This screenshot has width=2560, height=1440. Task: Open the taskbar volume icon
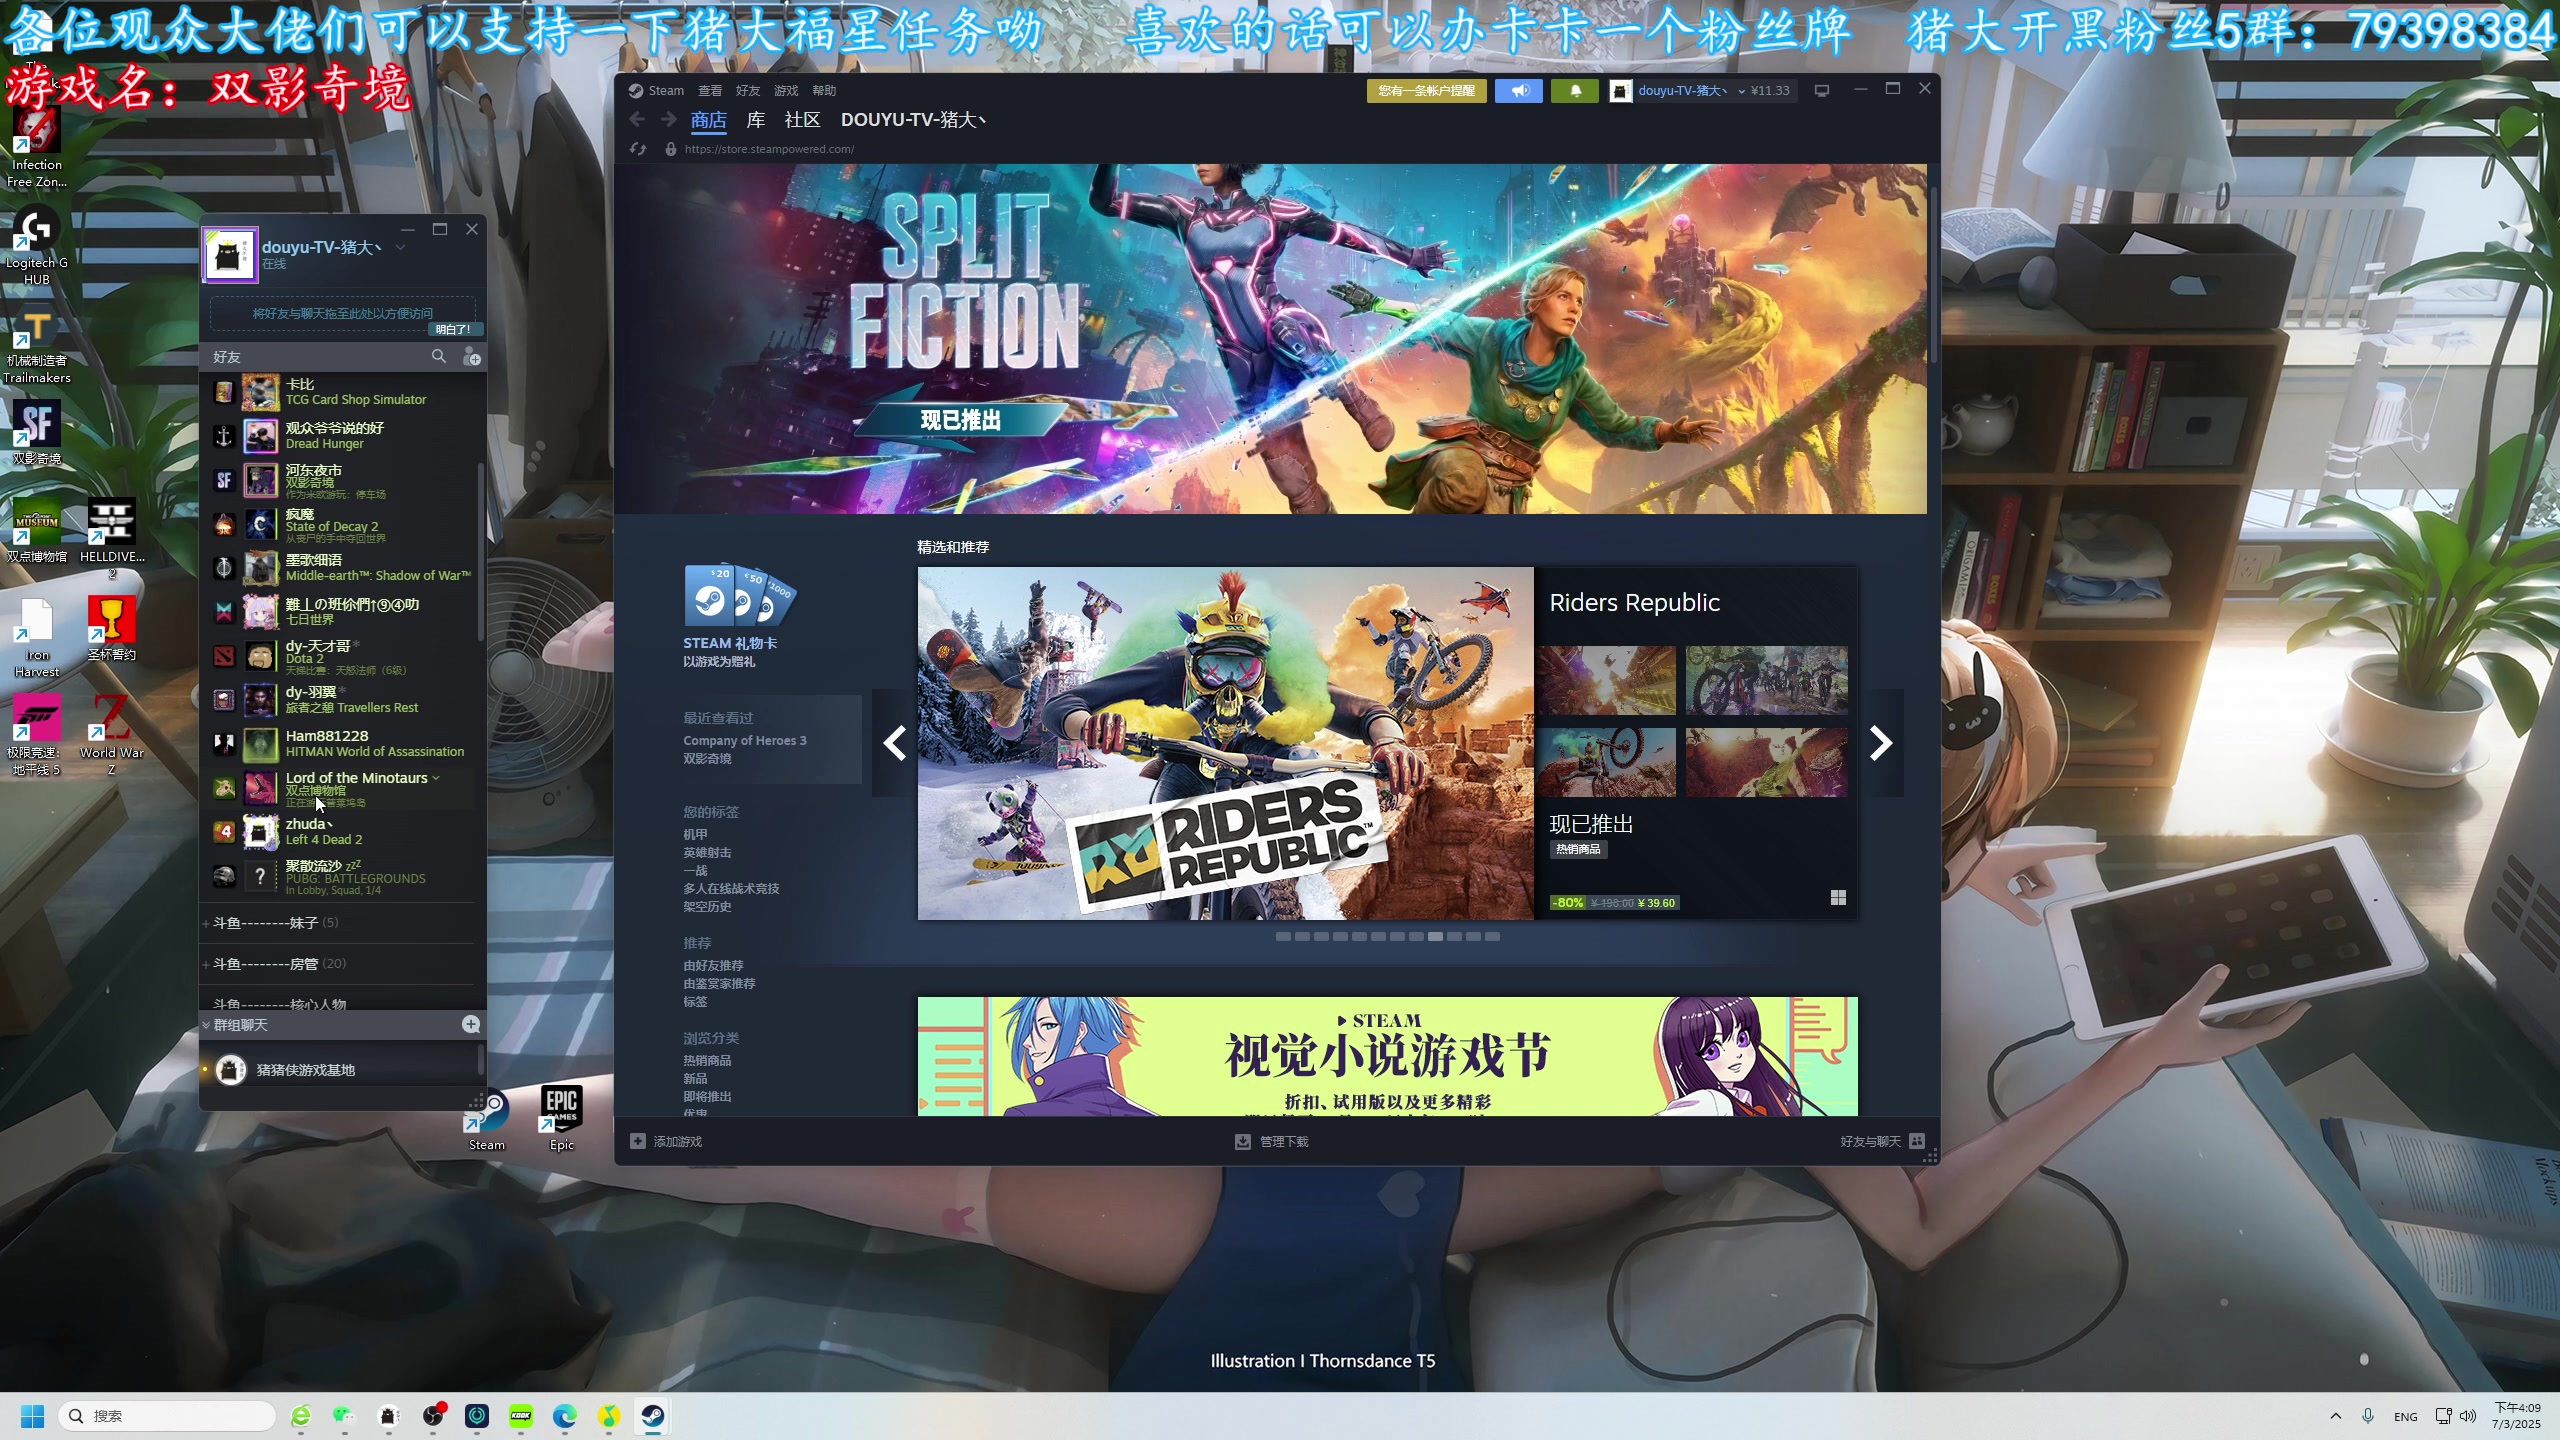[2468, 1415]
